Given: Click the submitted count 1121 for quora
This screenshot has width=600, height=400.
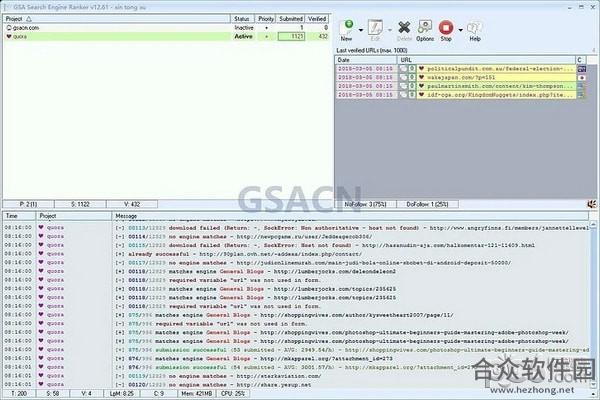Looking at the screenshot, I should point(292,36).
